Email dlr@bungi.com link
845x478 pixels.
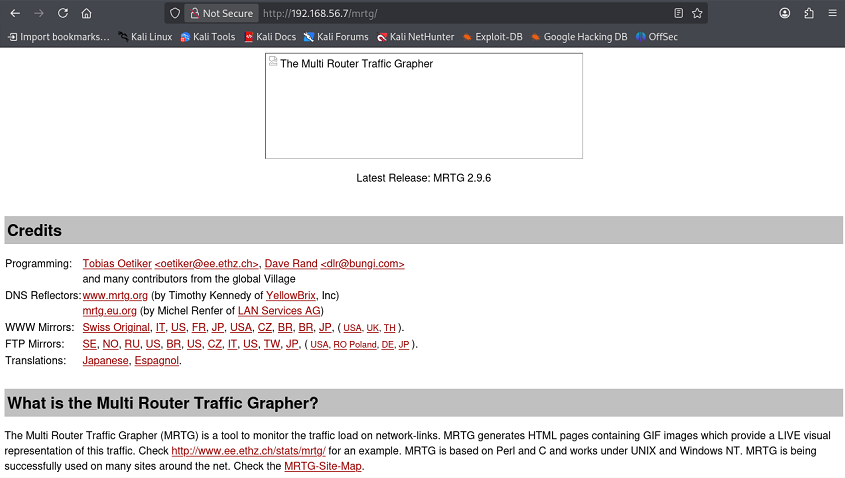362,264
